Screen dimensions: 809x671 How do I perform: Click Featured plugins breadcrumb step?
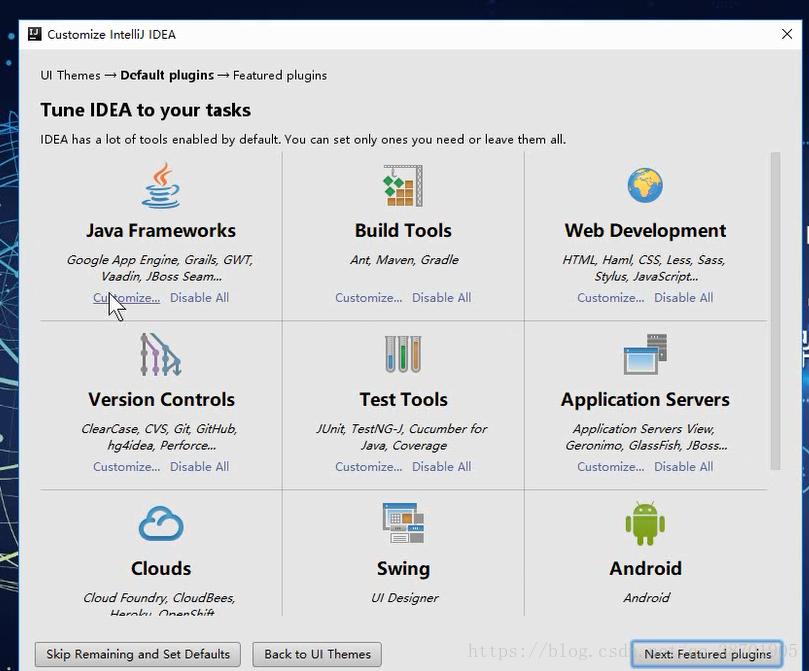[x=280, y=75]
